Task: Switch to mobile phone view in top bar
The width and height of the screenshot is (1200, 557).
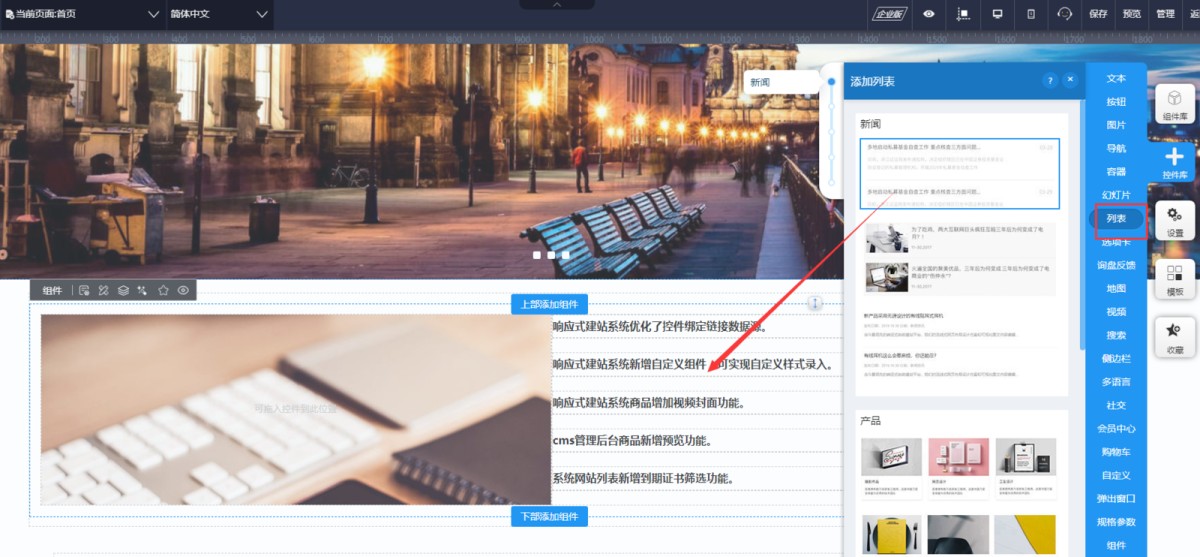Action: [1030, 14]
